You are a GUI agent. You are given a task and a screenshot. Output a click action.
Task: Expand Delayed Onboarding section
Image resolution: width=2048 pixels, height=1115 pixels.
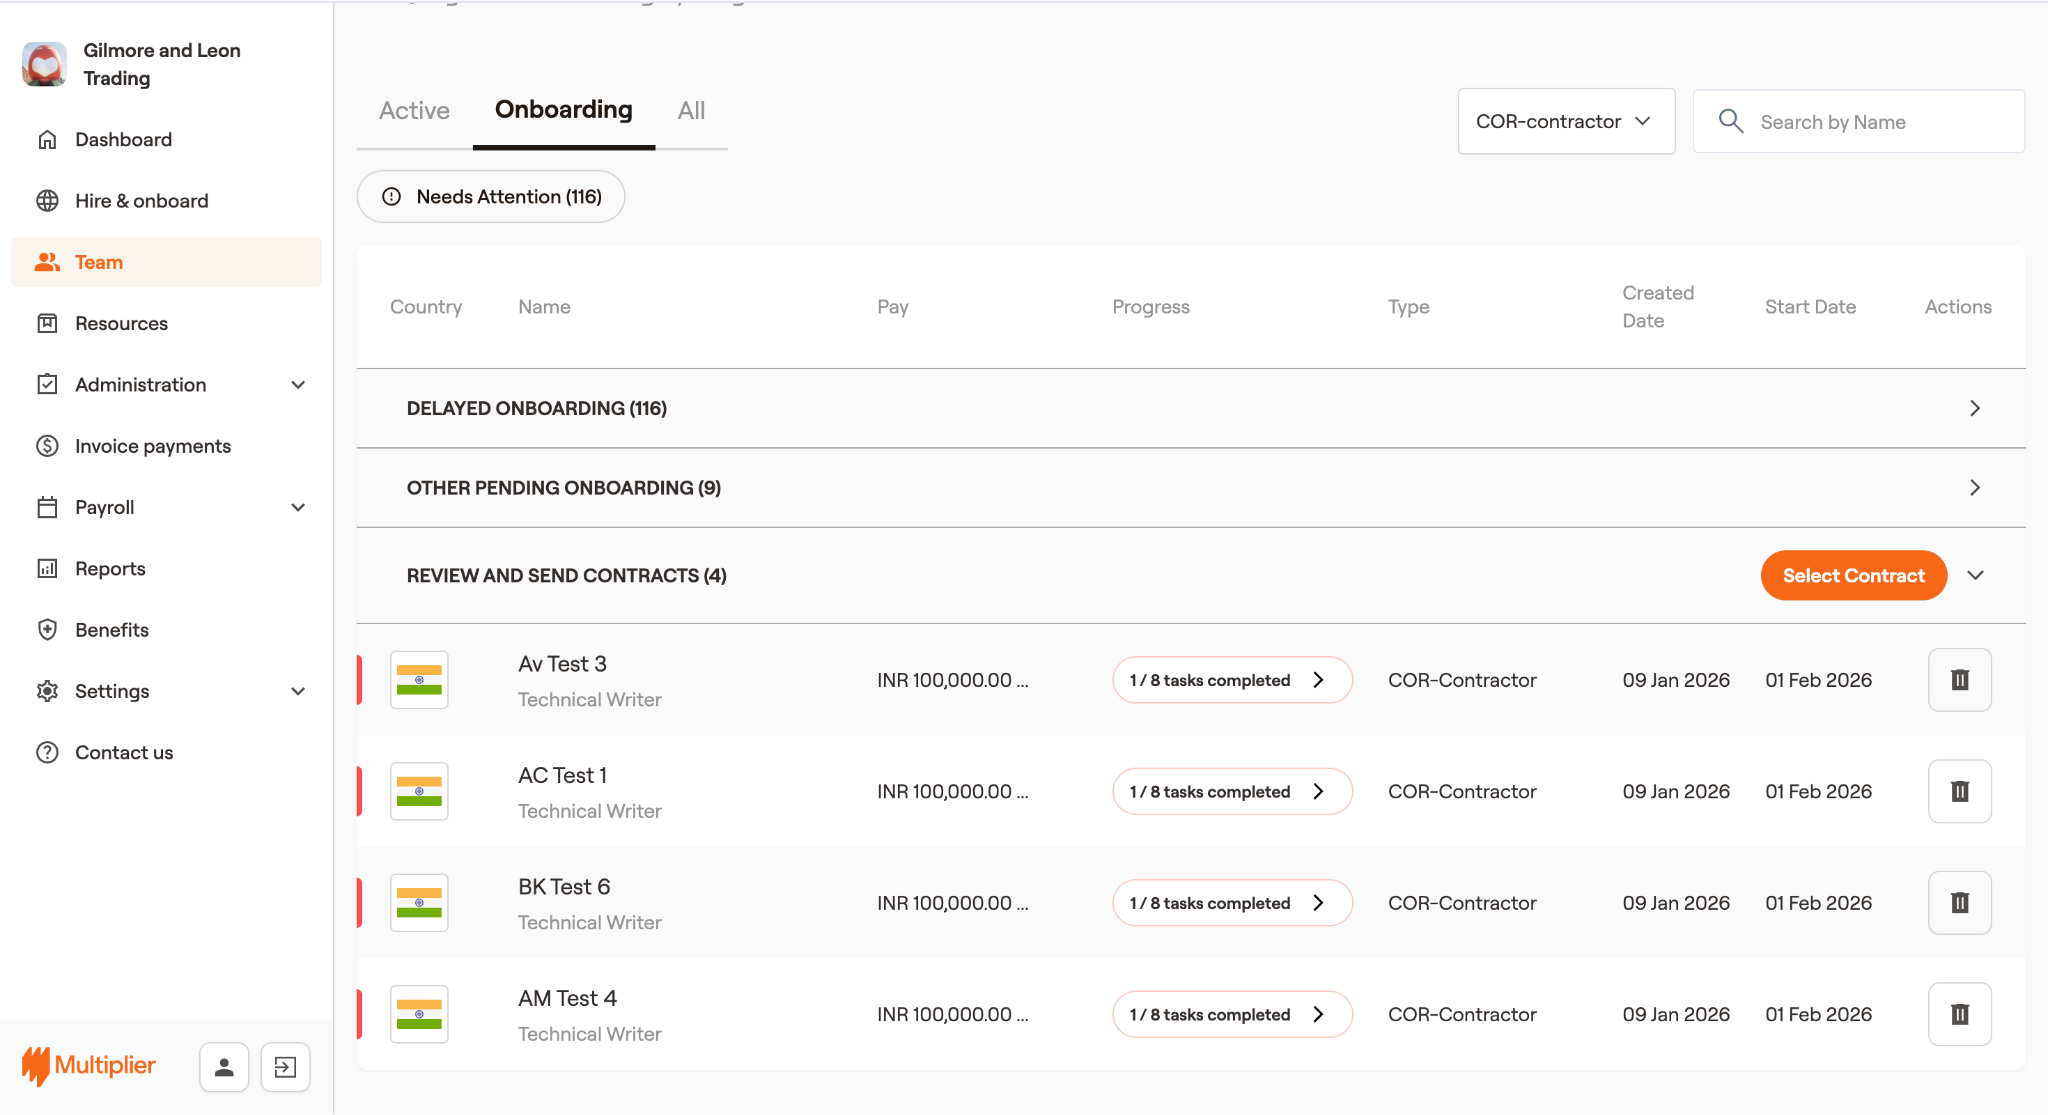(x=1974, y=408)
